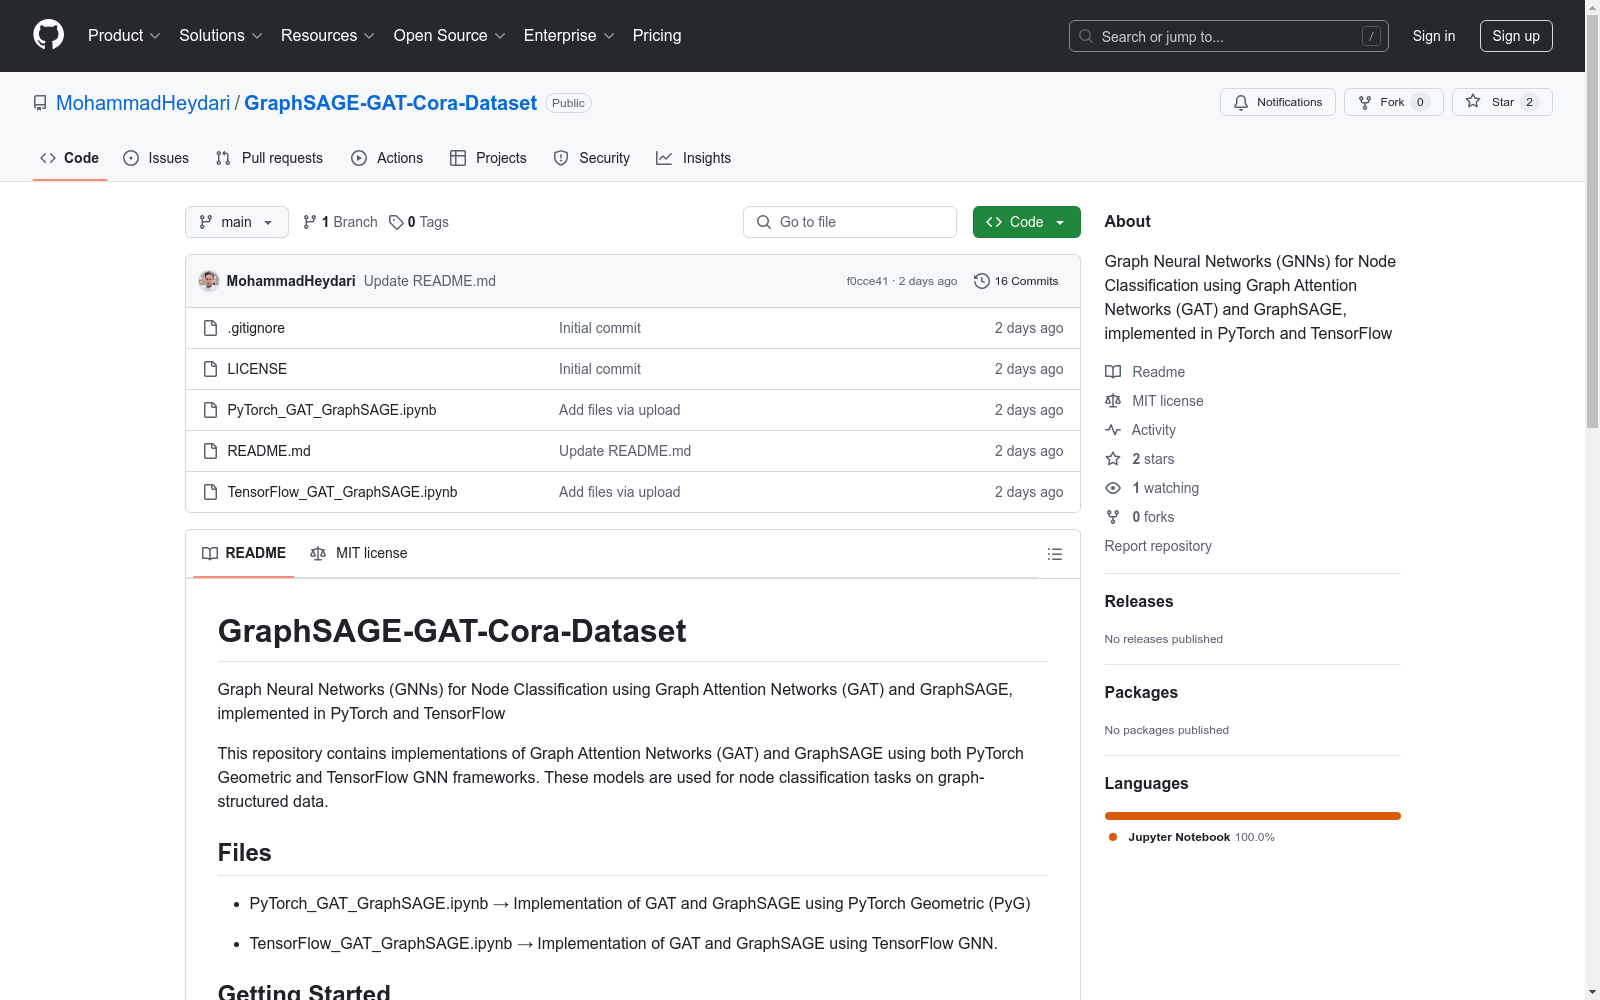Switch to the Code tab
Image resolution: width=1600 pixels, height=1000 pixels.
pos(70,158)
